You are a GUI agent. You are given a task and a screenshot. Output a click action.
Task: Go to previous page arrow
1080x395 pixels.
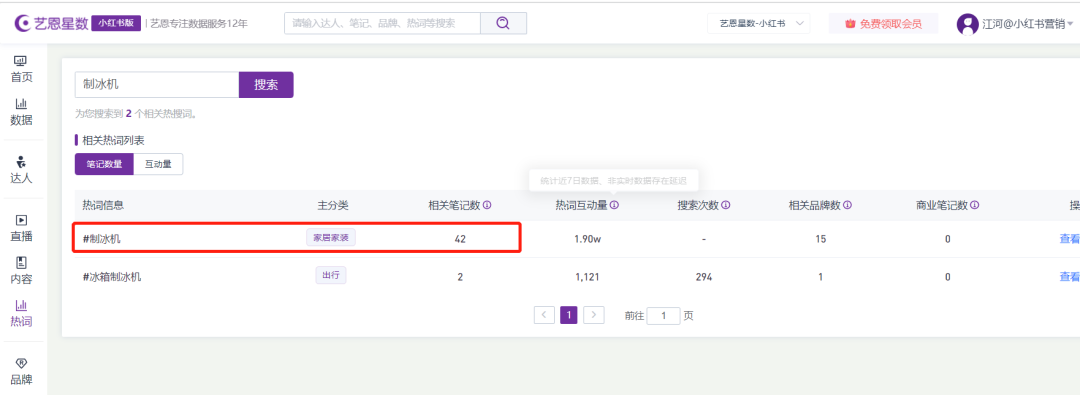click(x=544, y=315)
